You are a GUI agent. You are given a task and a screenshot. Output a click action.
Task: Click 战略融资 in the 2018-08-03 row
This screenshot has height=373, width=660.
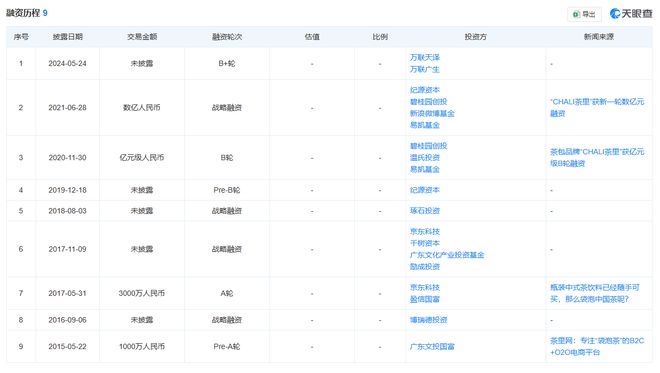coord(227,210)
